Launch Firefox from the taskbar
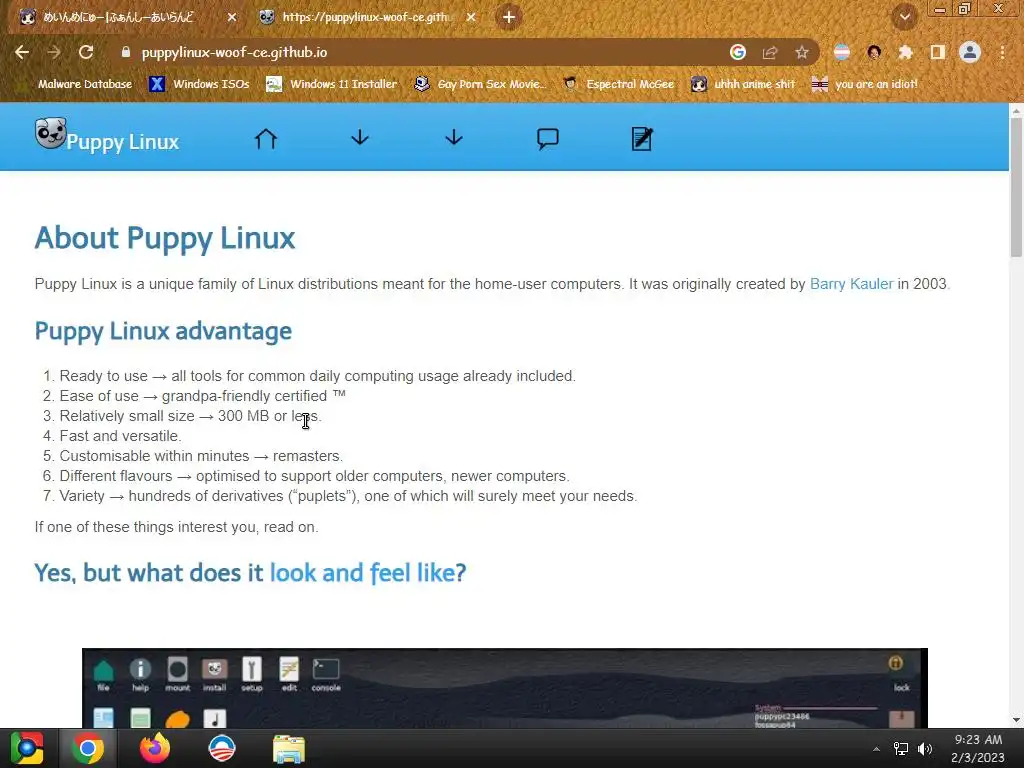 (155, 748)
